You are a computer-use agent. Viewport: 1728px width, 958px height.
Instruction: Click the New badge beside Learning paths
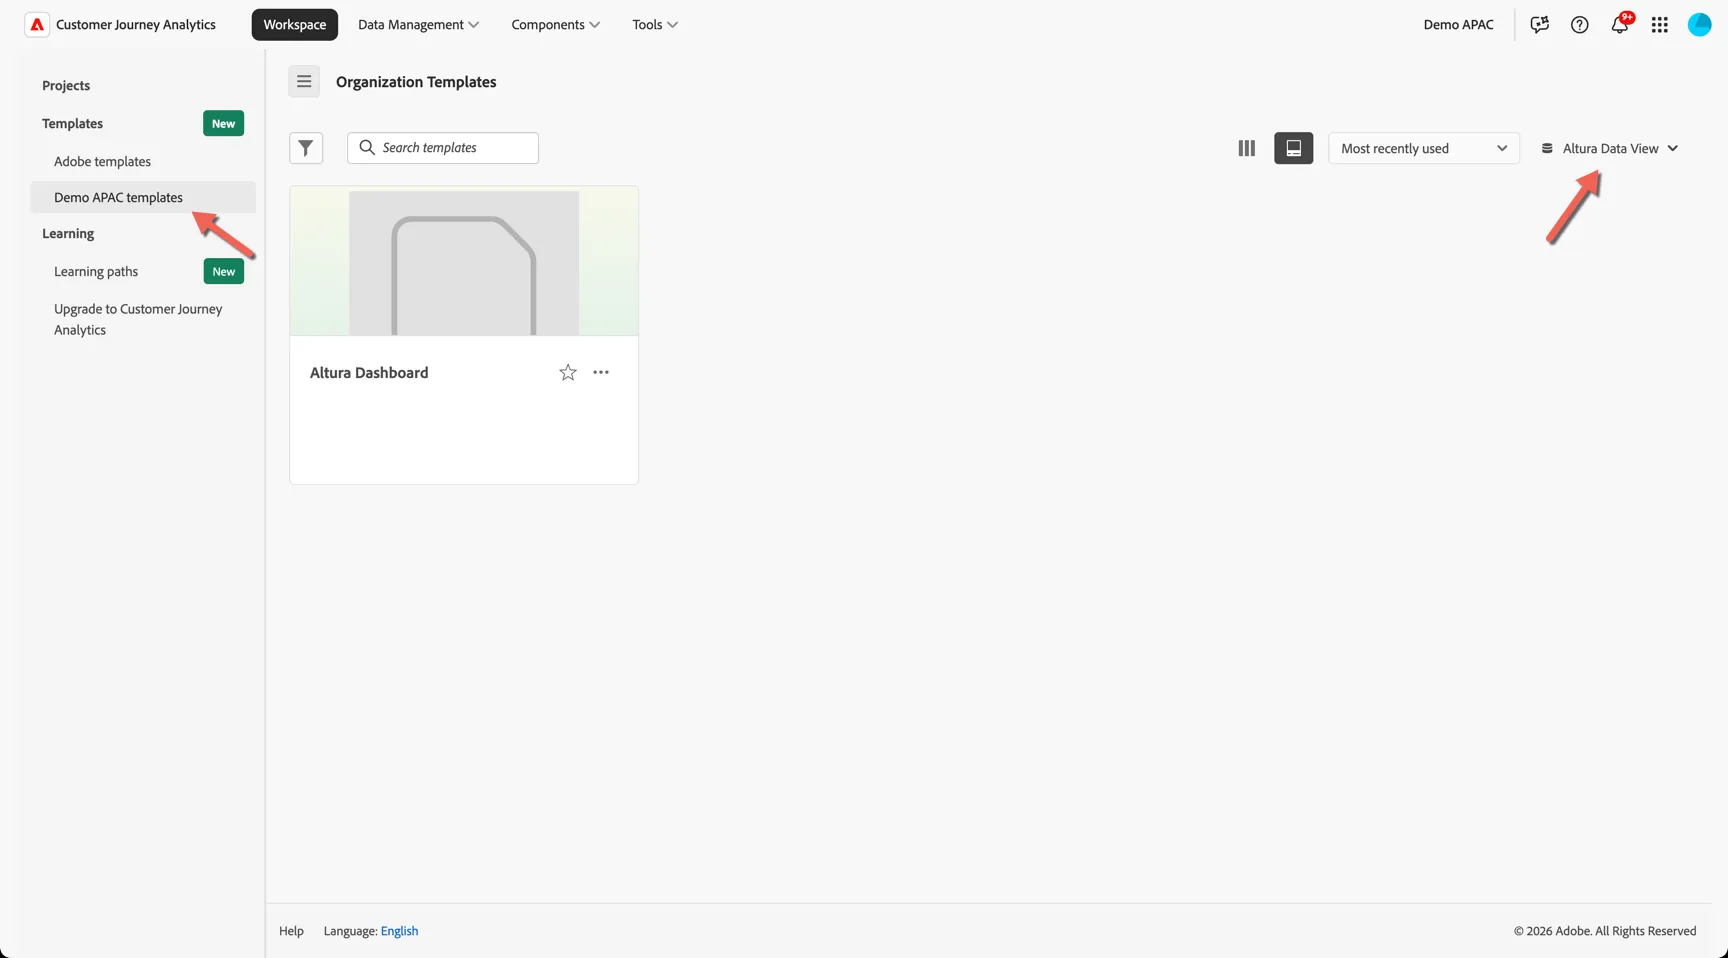[224, 272]
